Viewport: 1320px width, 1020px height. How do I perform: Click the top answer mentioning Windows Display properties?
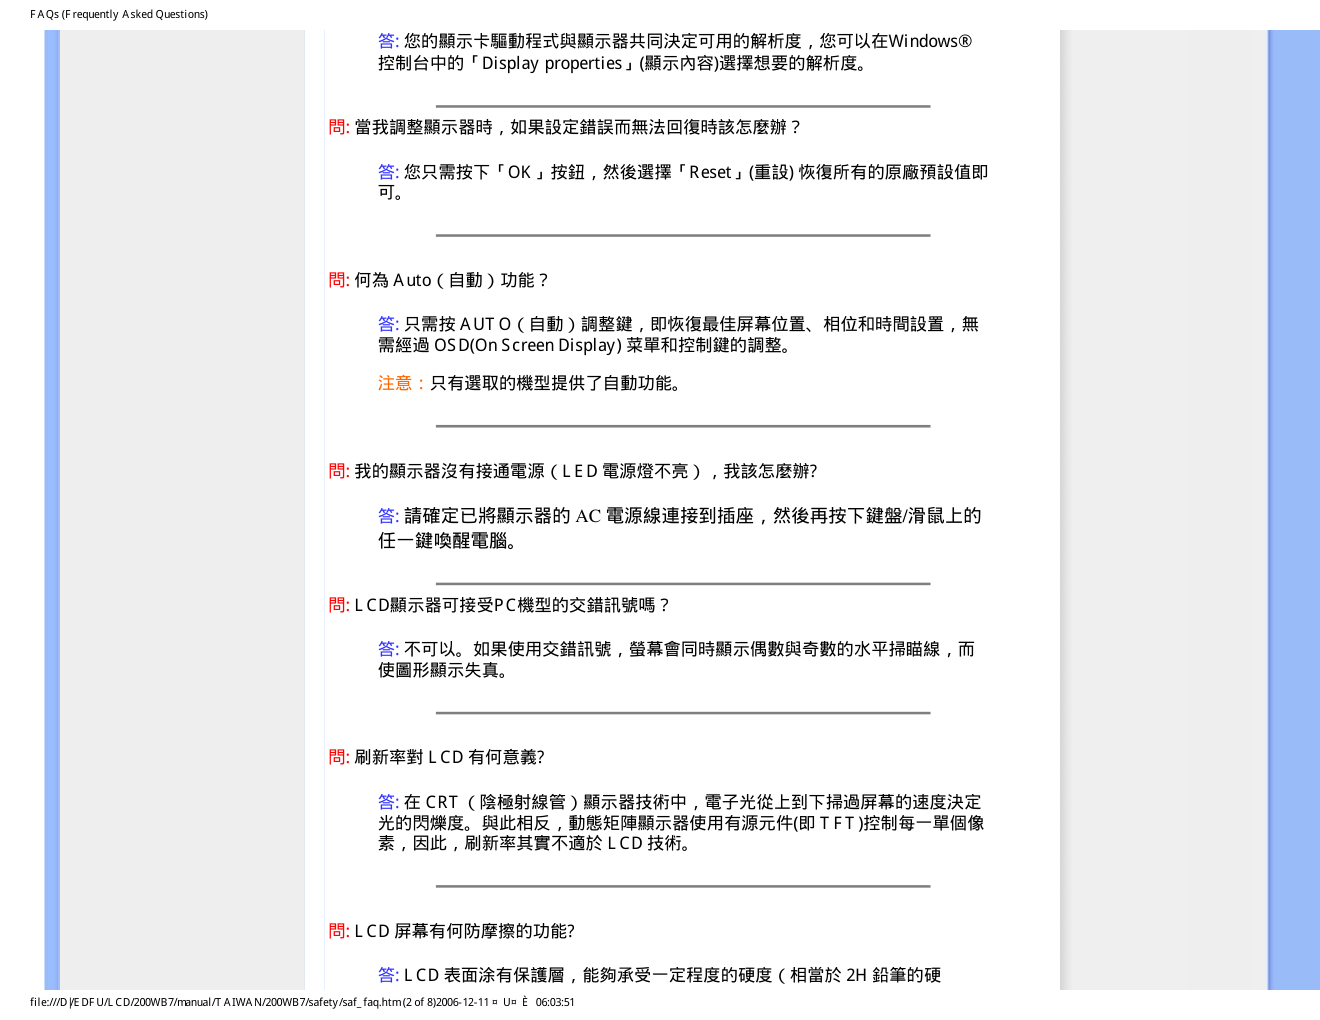[675, 52]
